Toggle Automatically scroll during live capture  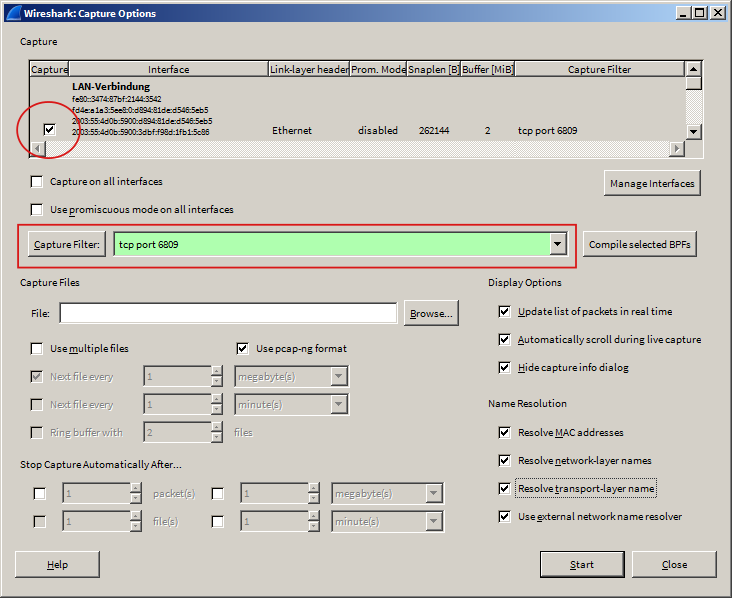click(504, 340)
